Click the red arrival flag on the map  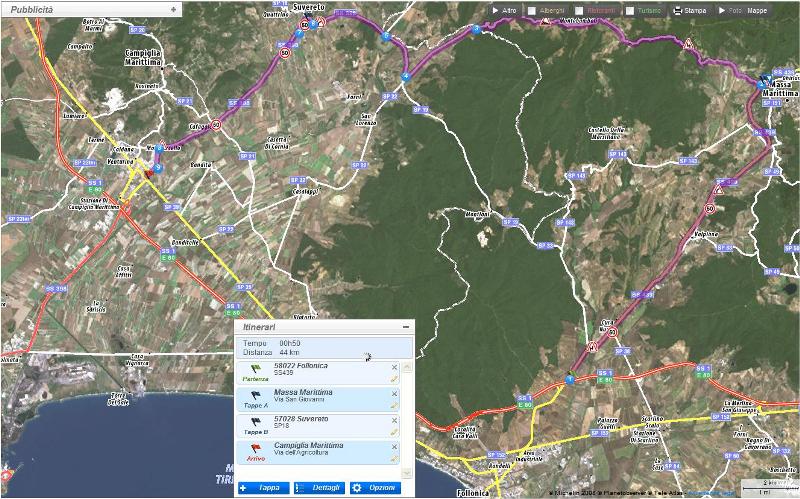(x=148, y=173)
